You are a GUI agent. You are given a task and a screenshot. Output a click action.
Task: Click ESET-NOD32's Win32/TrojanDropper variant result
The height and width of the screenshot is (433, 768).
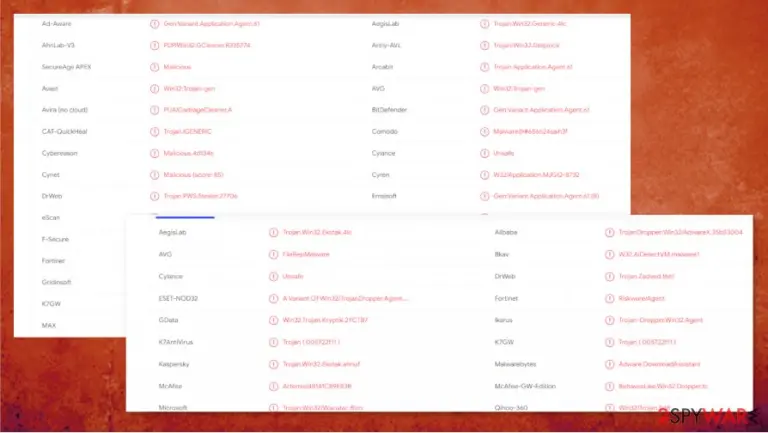[345, 298]
